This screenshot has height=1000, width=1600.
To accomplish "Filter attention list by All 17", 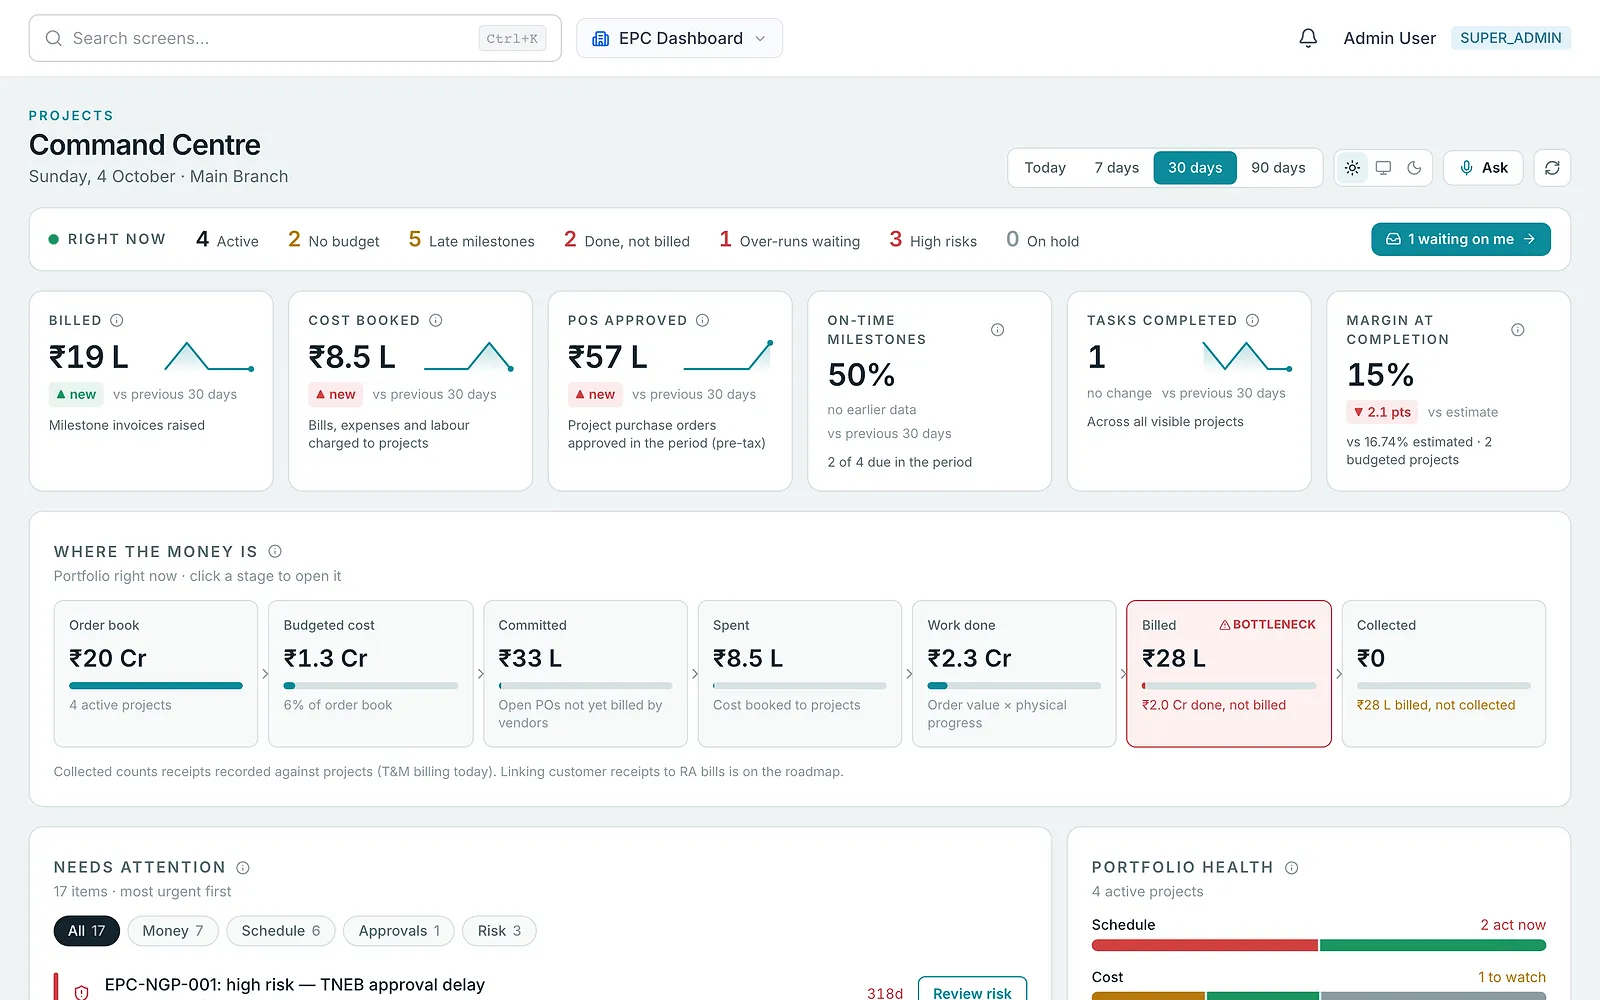I will coord(87,931).
